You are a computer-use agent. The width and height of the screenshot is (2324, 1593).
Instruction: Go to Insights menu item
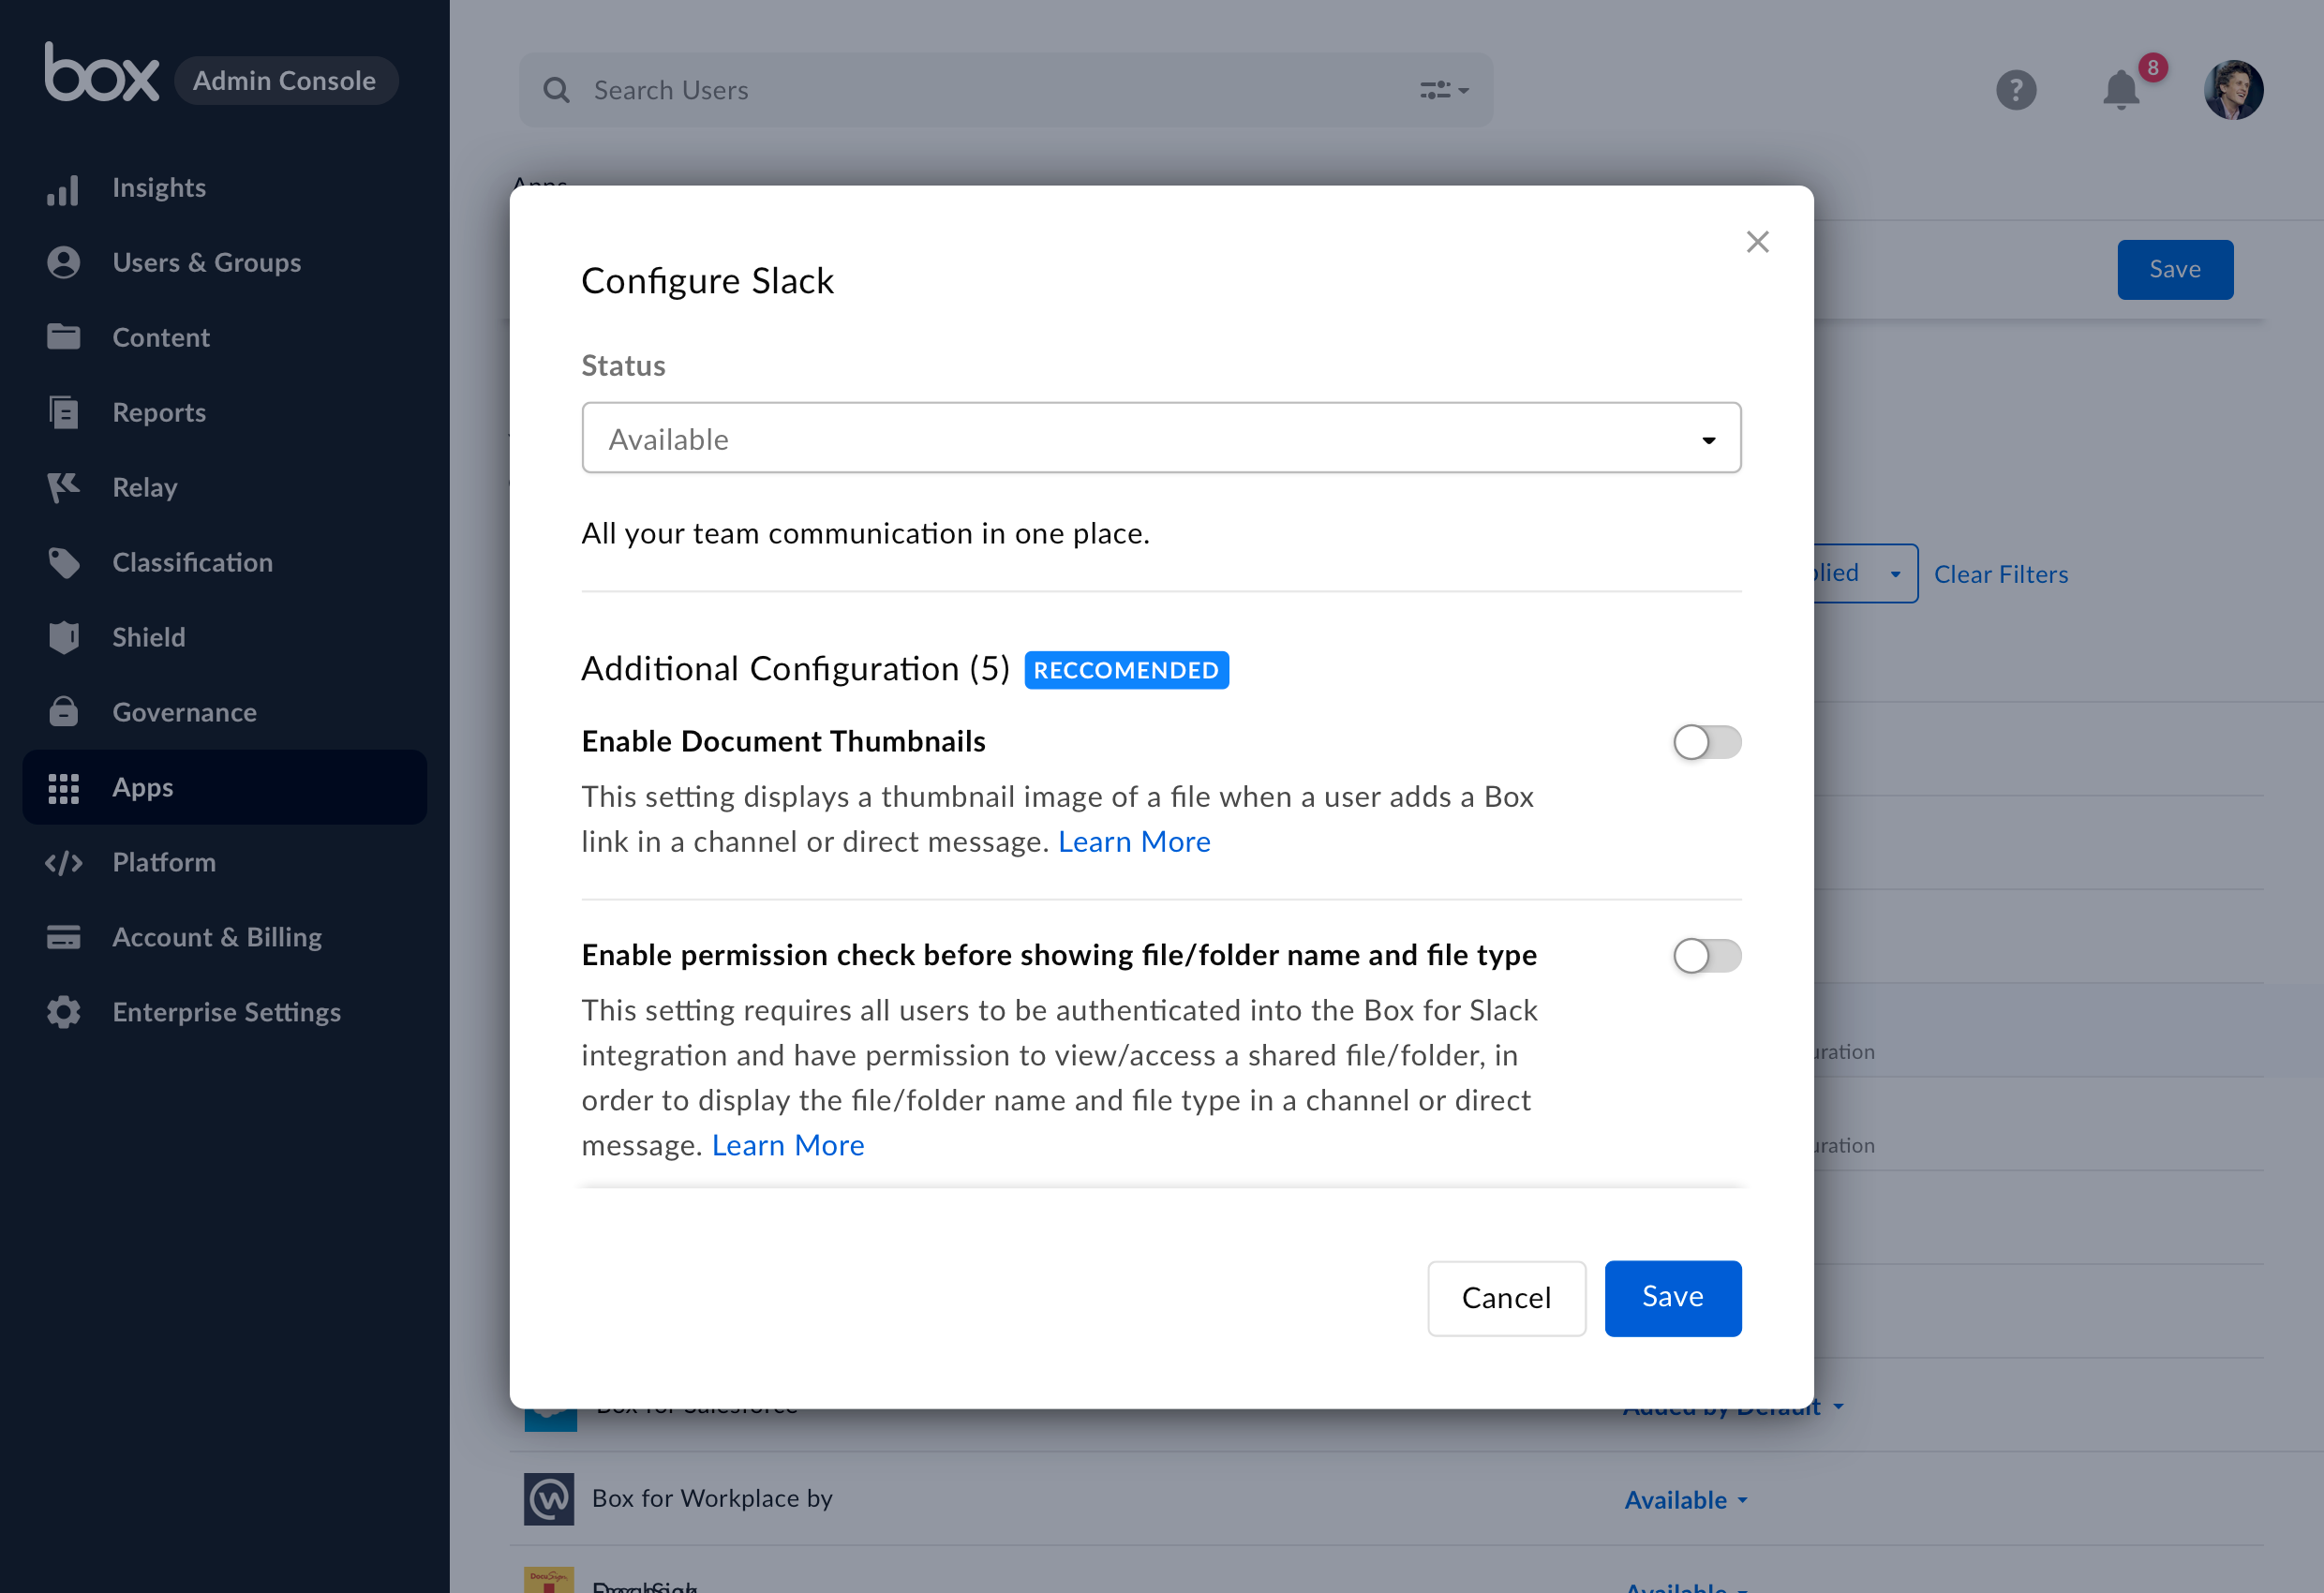click(159, 188)
